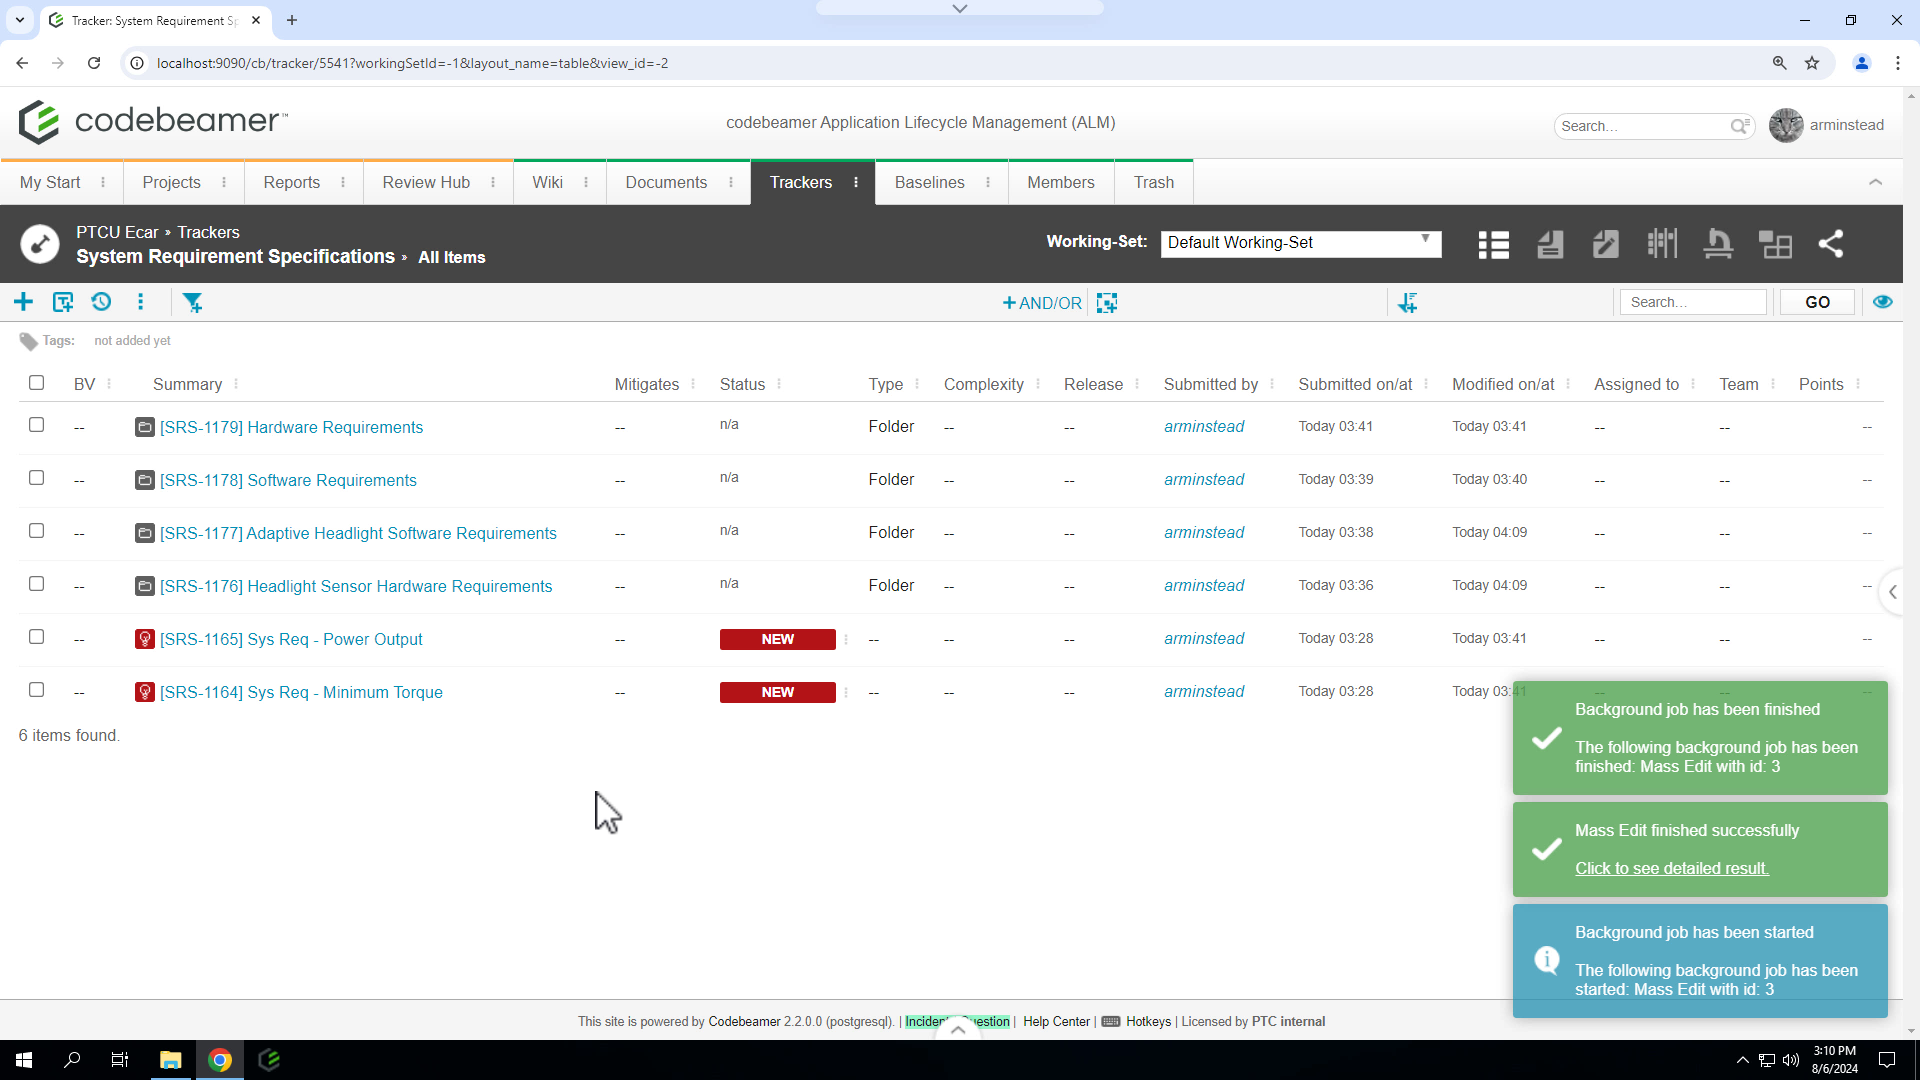Select checkbox for SRS-1164 Minimum Torque

pyautogui.click(x=37, y=690)
